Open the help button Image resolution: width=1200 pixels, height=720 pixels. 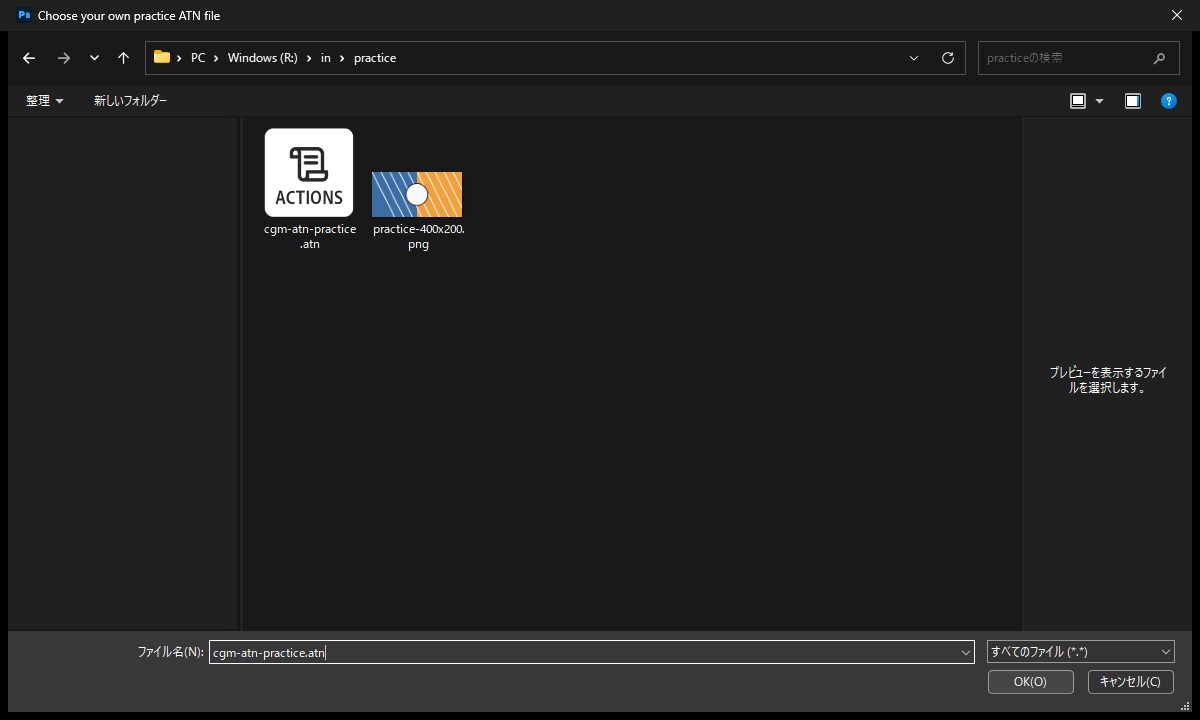1168,101
